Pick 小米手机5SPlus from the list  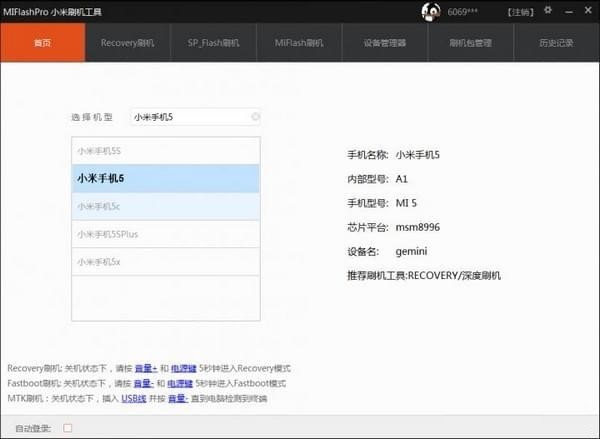[x=166, y=234]
